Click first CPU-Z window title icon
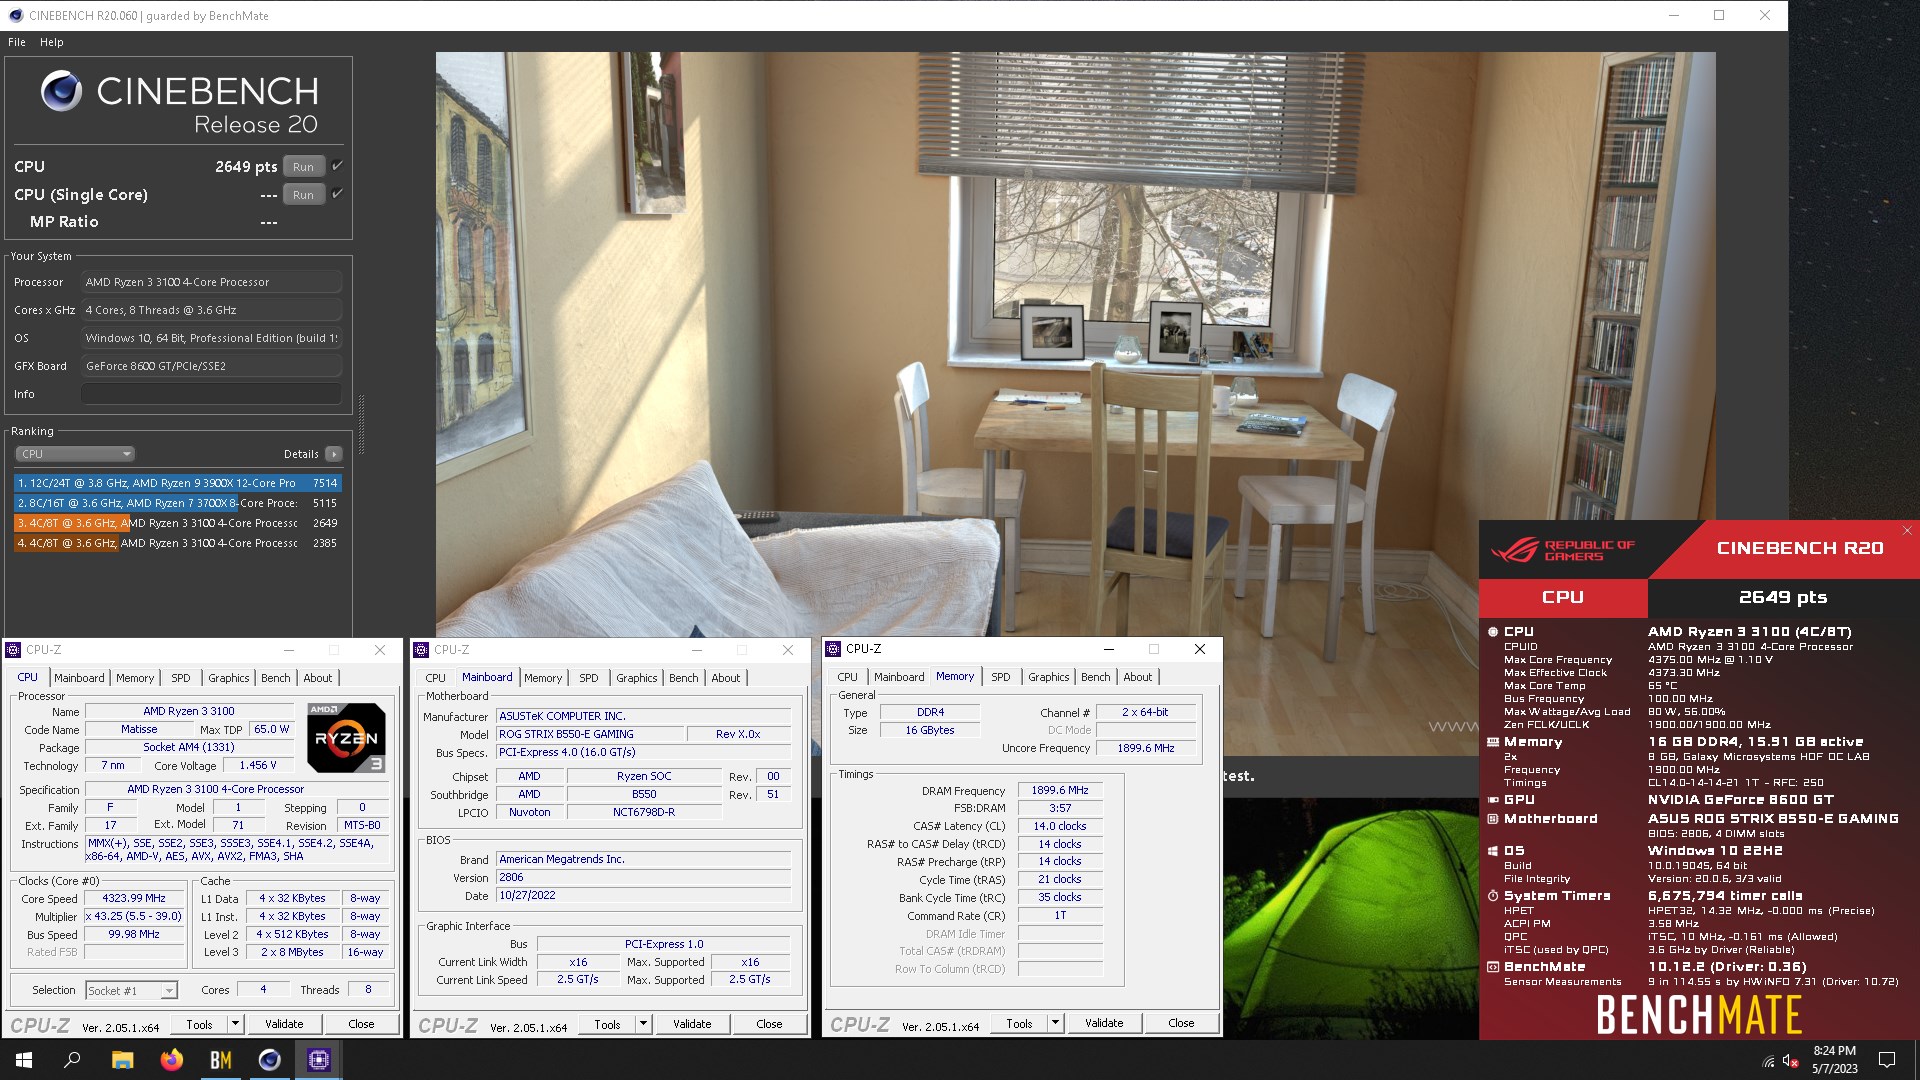Viewport: 1920px width, 1080px height. click(13, 650)
